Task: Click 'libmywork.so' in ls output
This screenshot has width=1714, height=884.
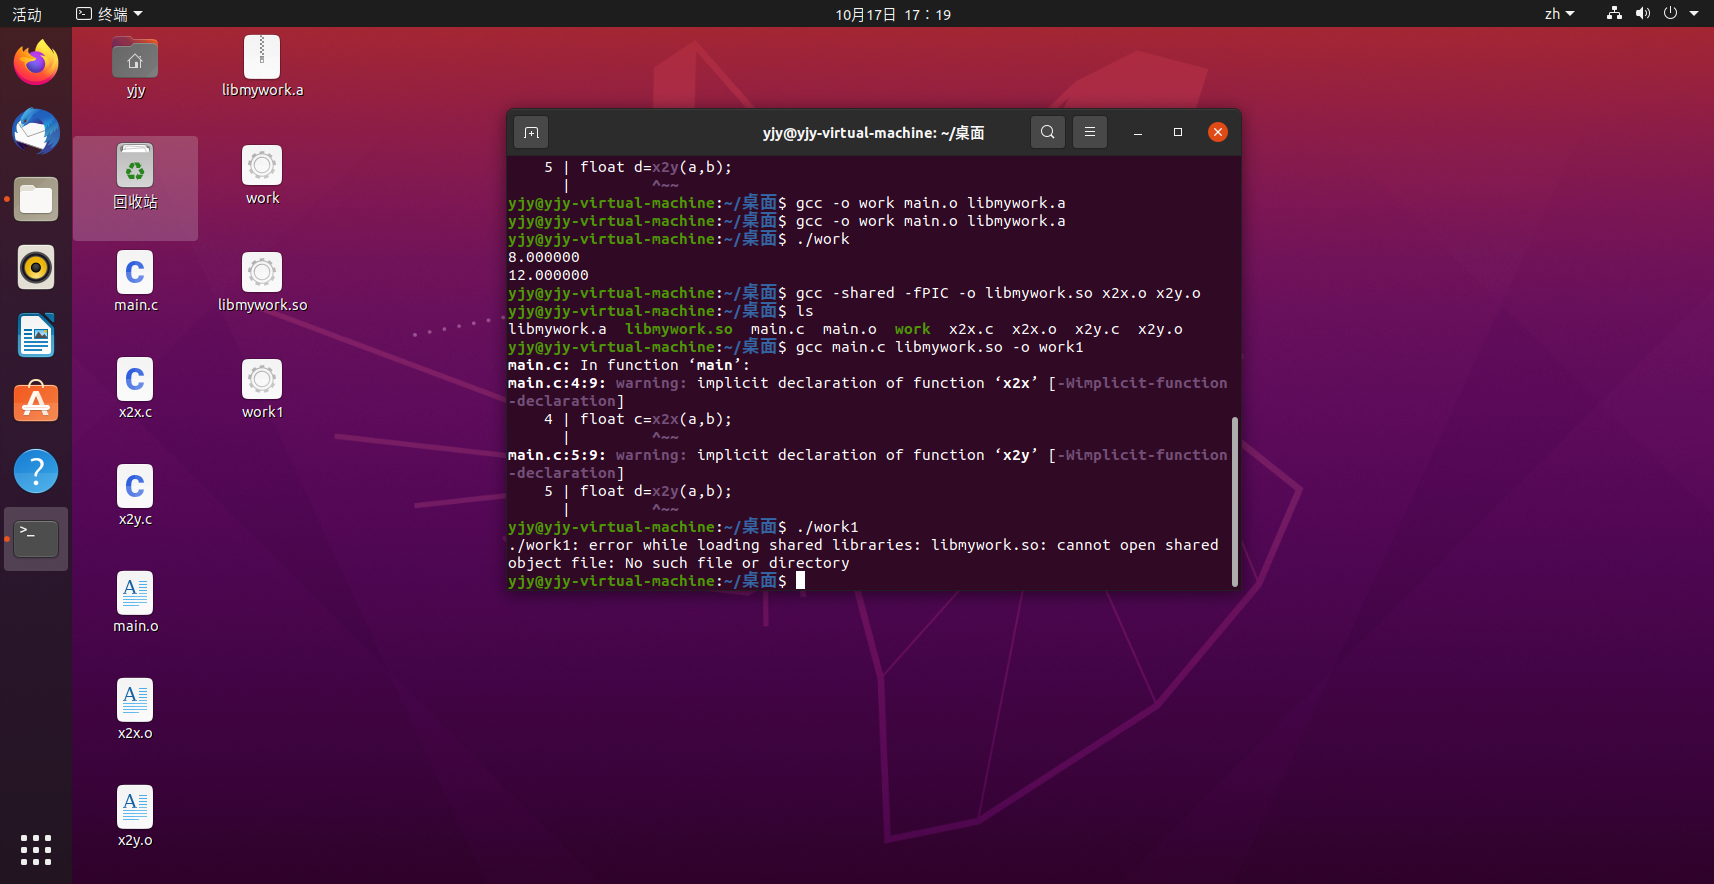Action: [x=679, y=329]
